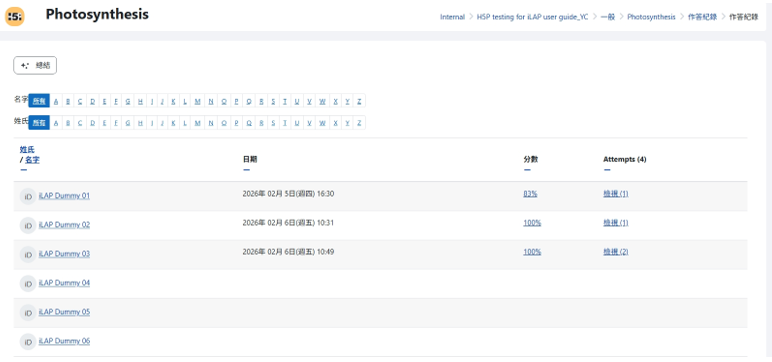This screenshot has height=362, width=772.
Task: View attempts 檢視 (2) for iLAP Dummy 03
Action: pyautogui.click(x=615, y=252)
